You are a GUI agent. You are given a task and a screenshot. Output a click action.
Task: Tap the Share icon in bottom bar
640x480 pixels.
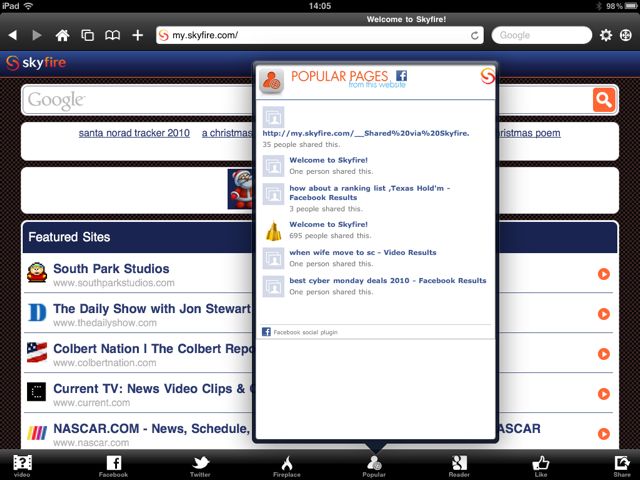622,466
